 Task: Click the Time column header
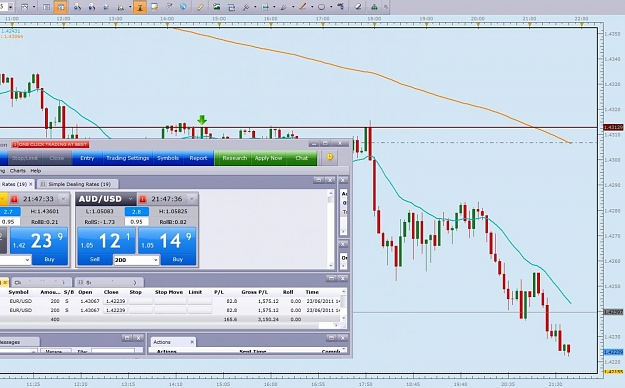tap(312, 292)
